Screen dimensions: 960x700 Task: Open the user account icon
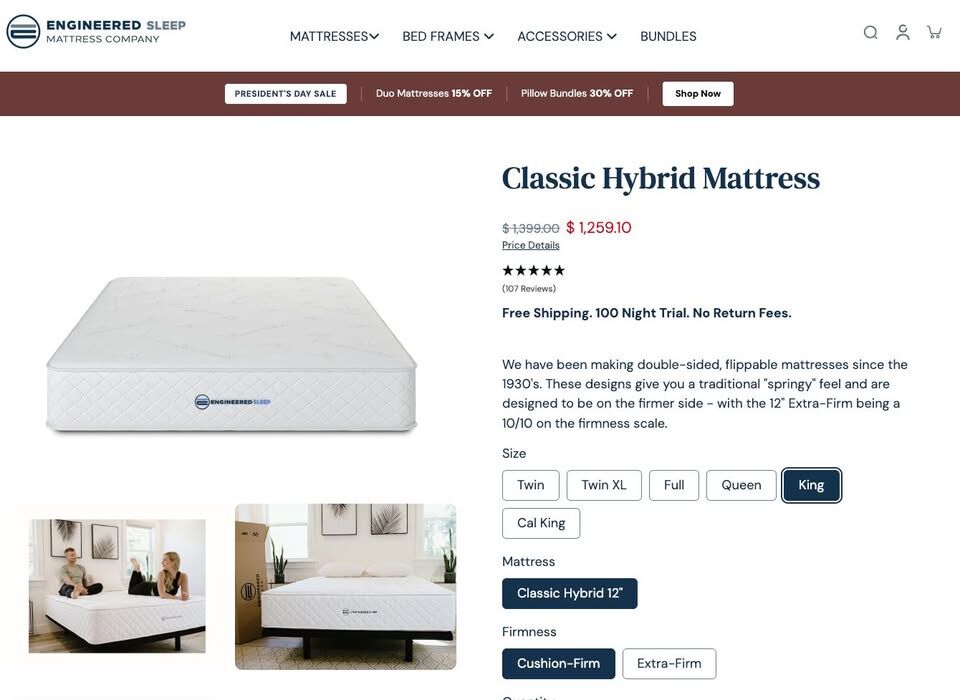tap(902, 32)
